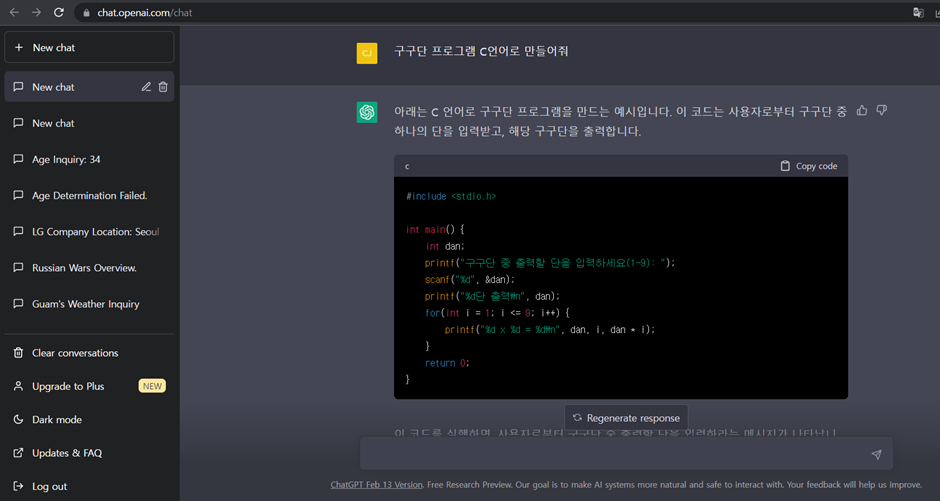940x501 pixels.
Task: Click the yellow NEW badge
Action: 152,386
